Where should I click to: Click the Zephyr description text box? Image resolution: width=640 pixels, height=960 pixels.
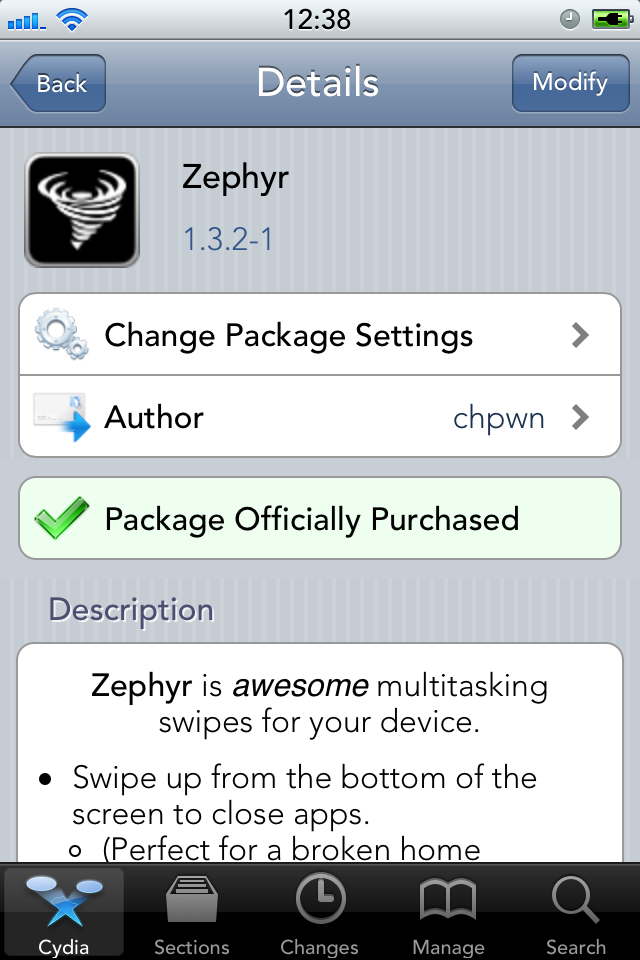[320, 753]
